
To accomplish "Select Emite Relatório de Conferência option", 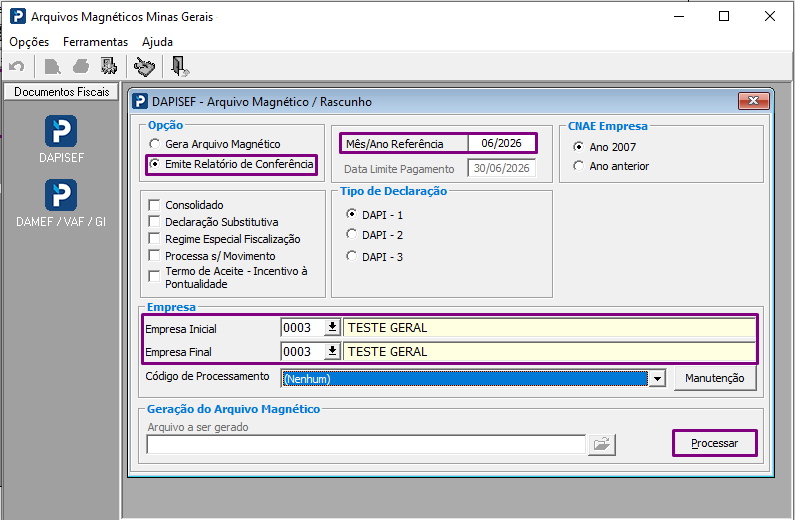I will (155, 164).
